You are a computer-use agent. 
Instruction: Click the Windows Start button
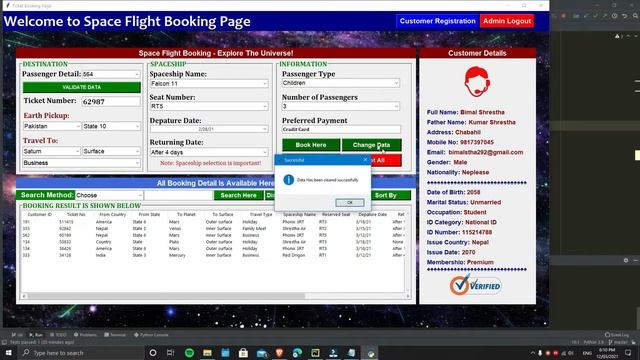click(8, 353)
